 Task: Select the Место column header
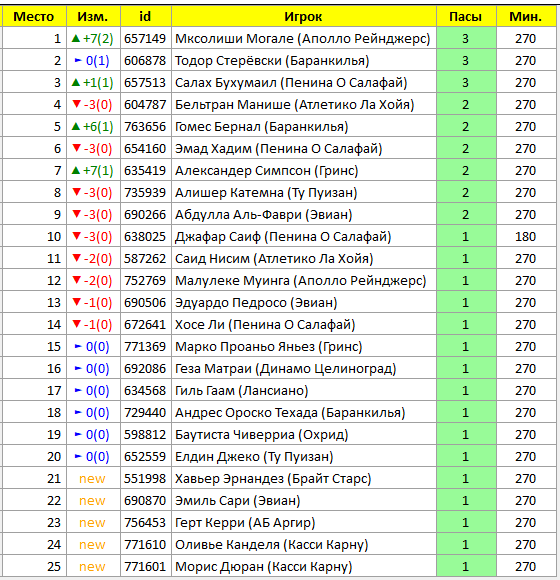tap(34, 17)
